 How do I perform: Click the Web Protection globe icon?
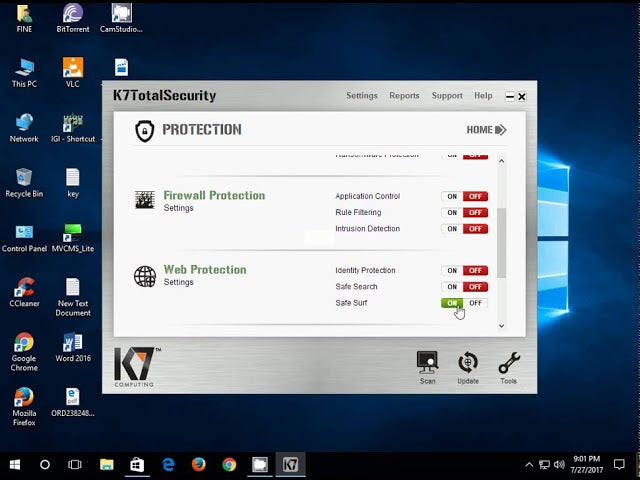coord(145,276)
